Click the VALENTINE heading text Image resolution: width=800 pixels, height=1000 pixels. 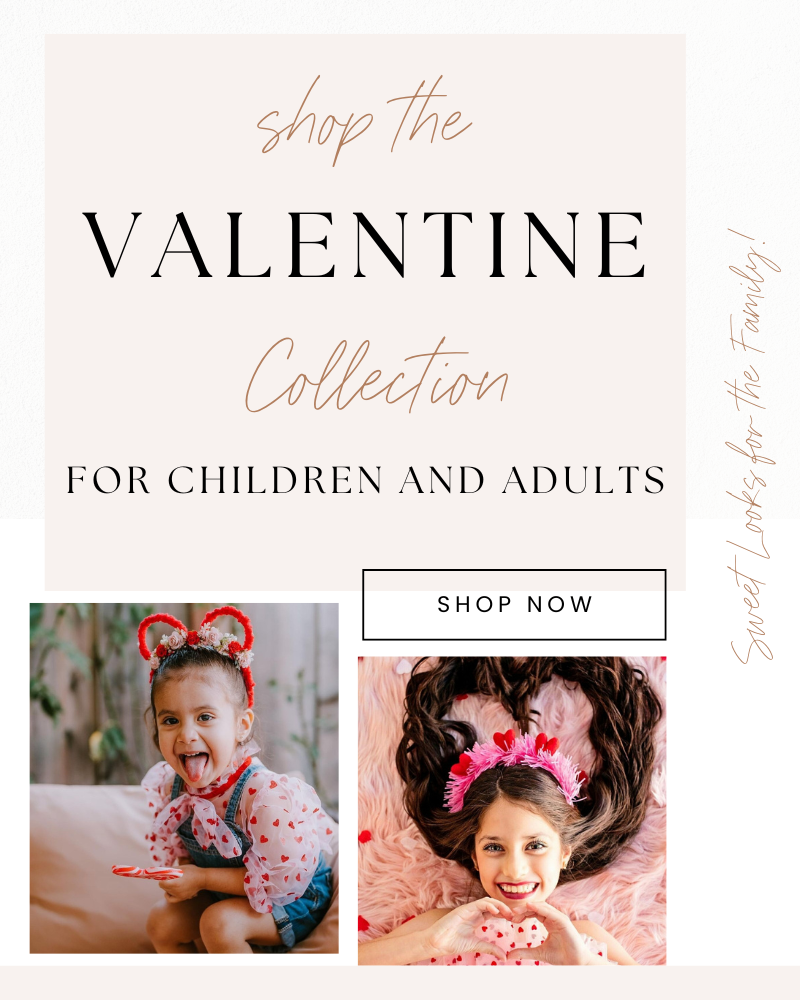(366, 244)
